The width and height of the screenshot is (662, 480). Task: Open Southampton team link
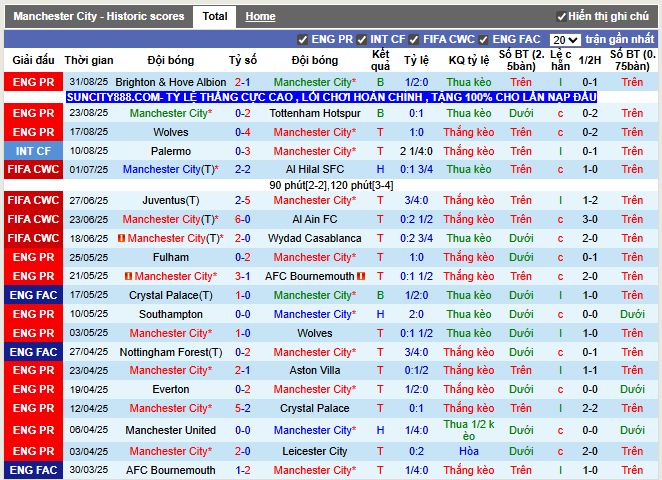point(171,314)
